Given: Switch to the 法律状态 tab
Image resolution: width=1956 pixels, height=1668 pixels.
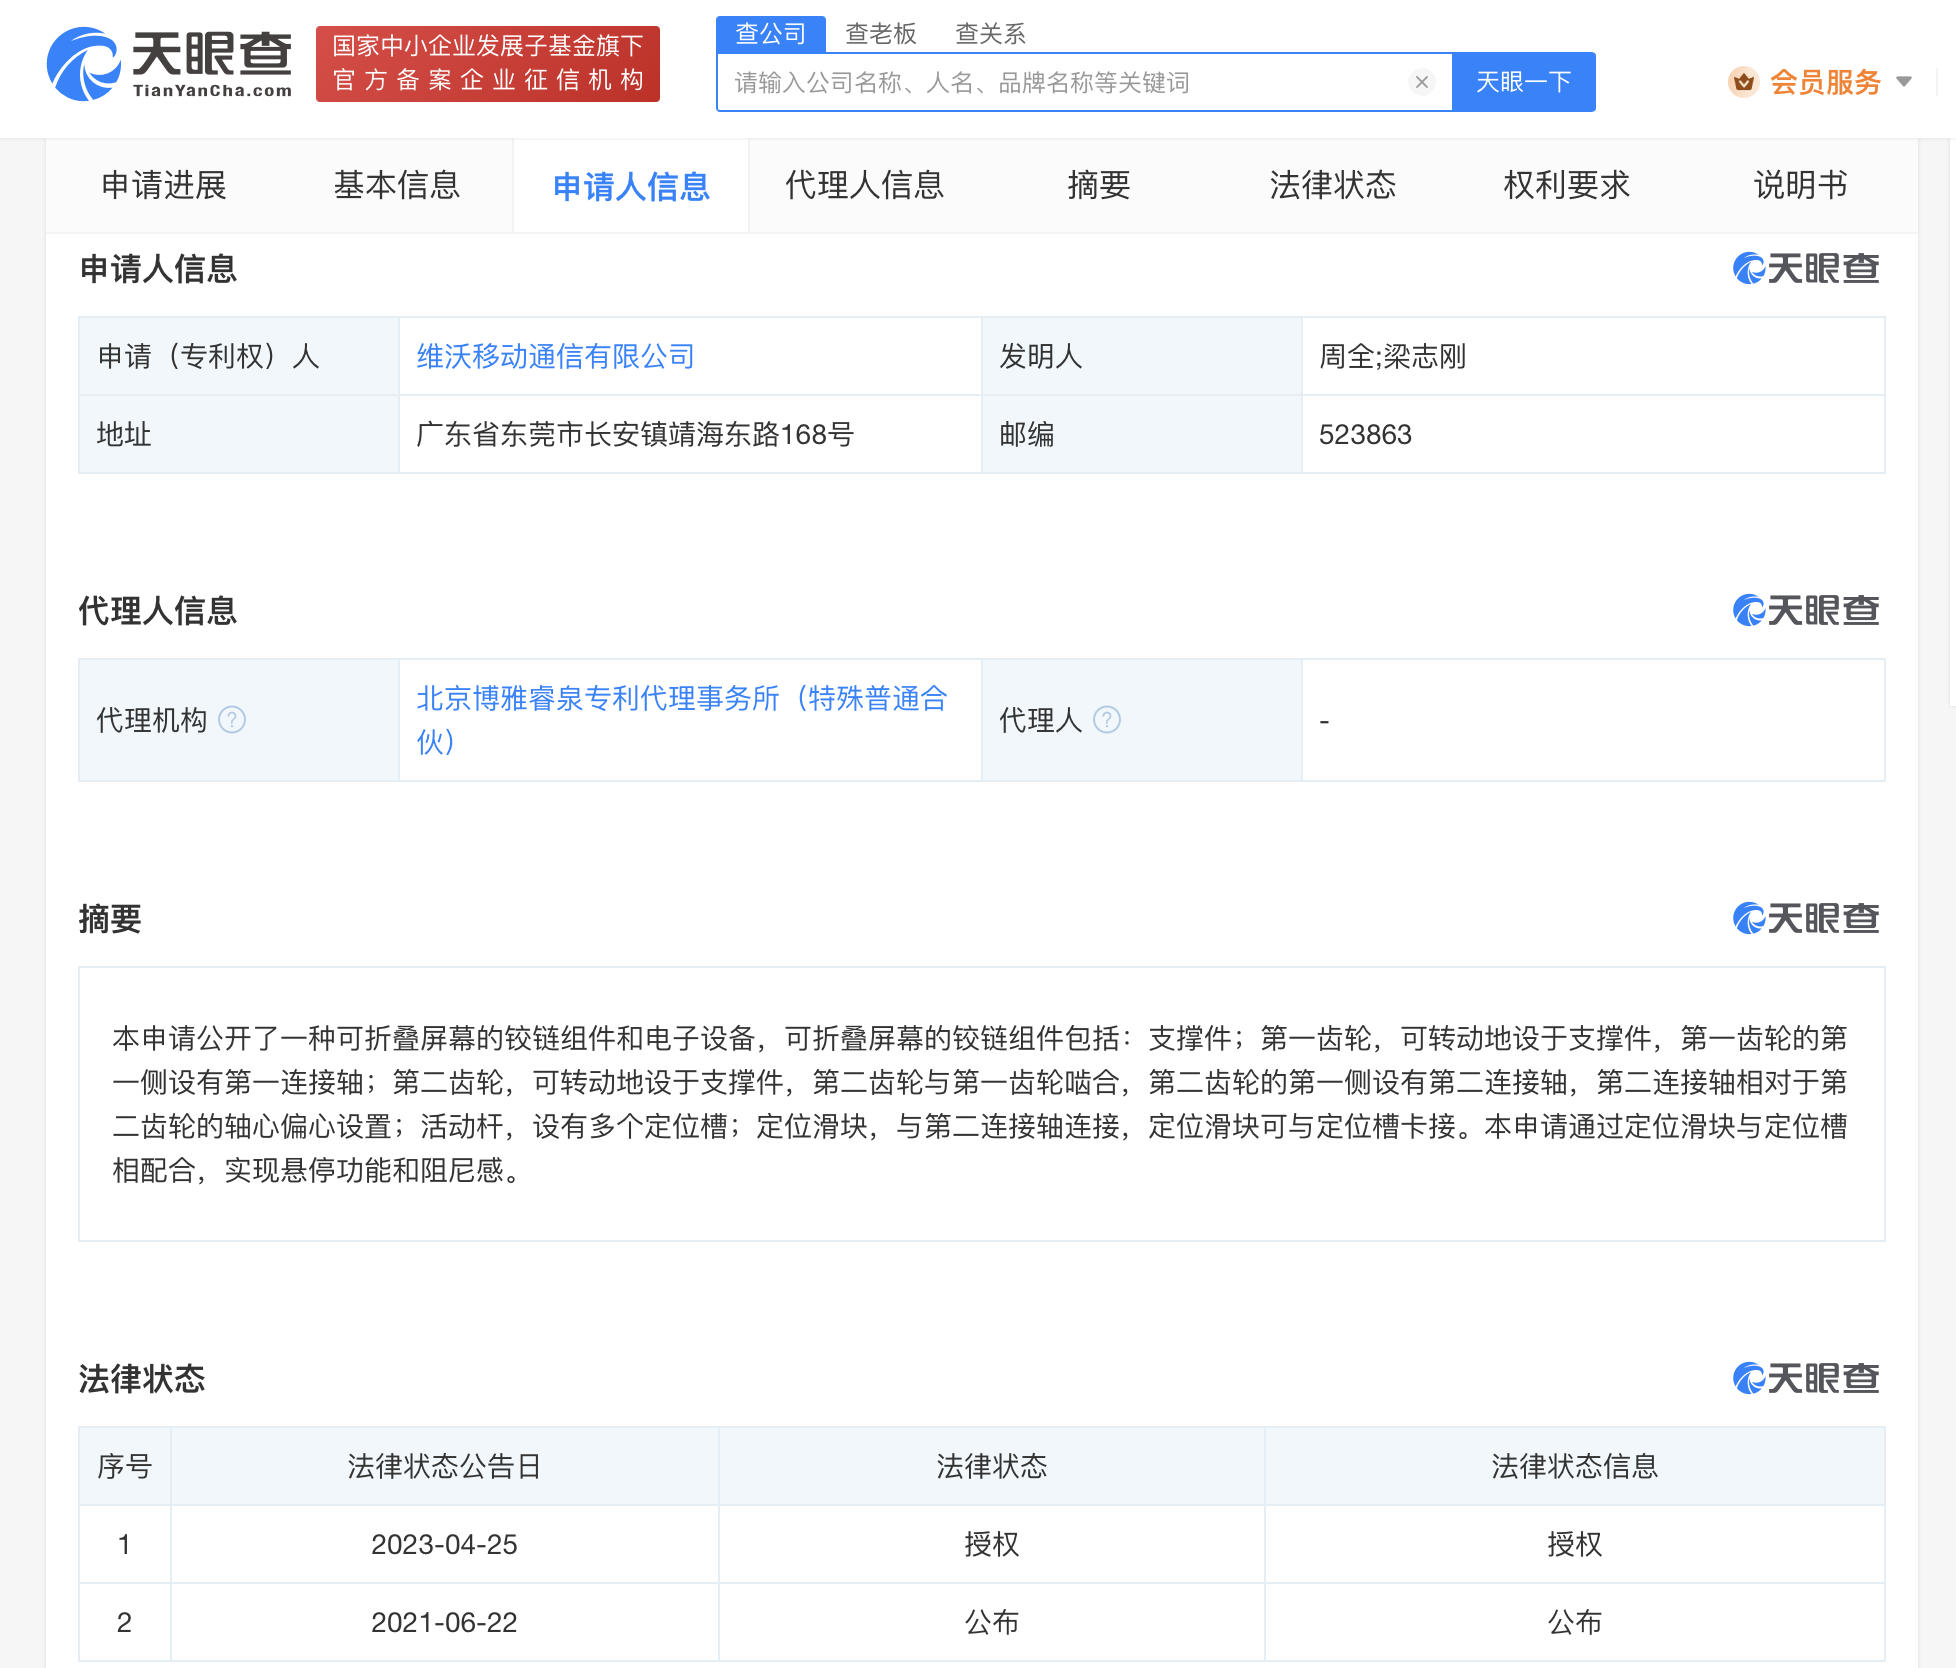Looking at the screenshot, I should [x=1333, y=185].
